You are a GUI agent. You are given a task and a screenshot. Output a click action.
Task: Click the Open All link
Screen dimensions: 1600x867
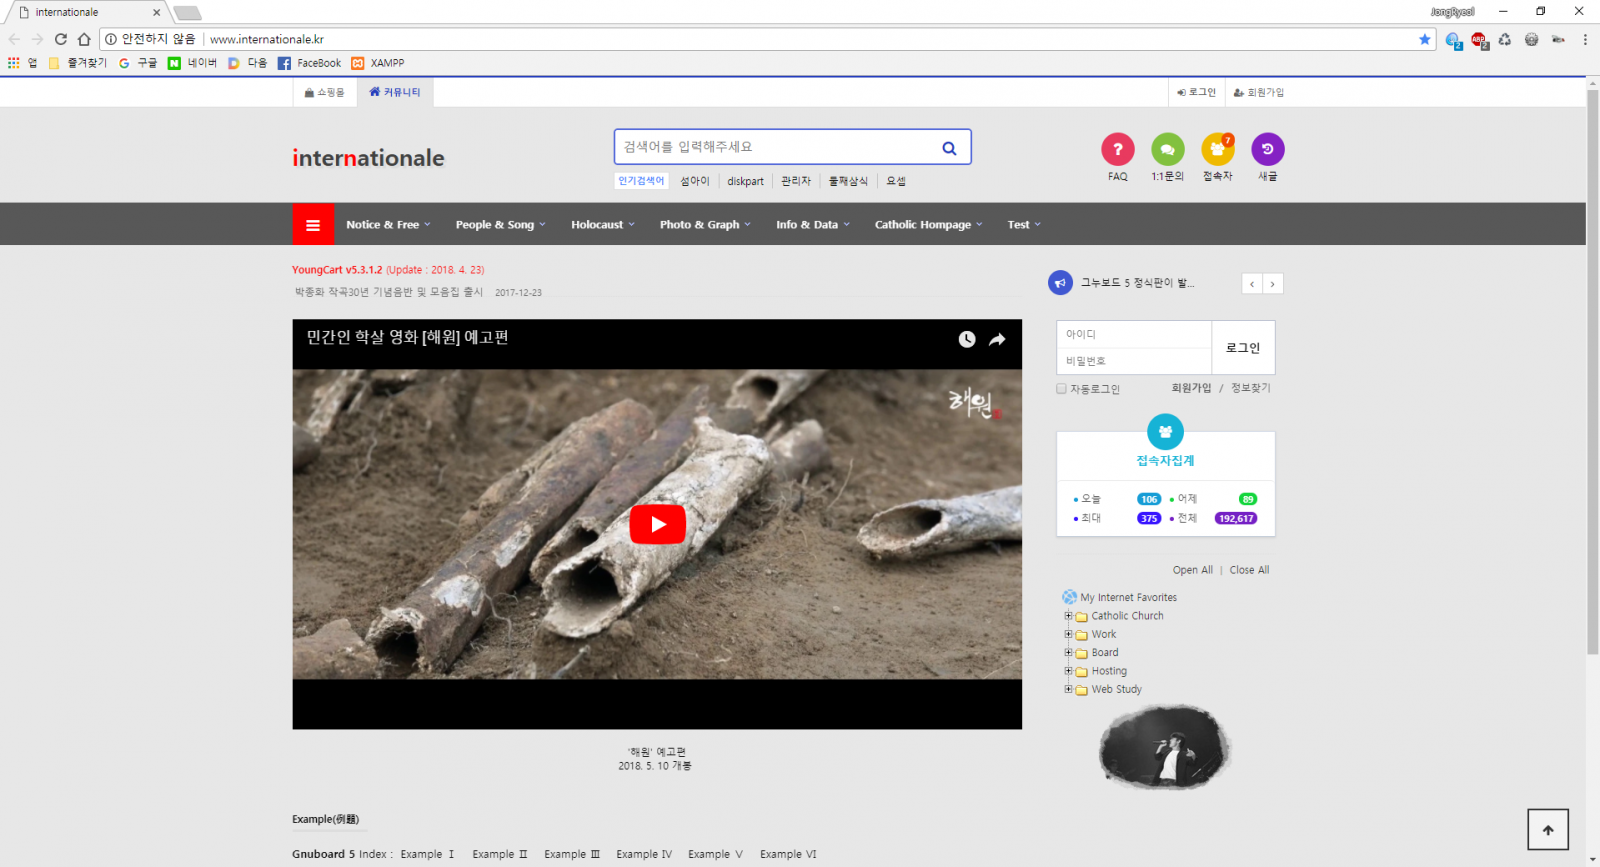pos(1192,570)
